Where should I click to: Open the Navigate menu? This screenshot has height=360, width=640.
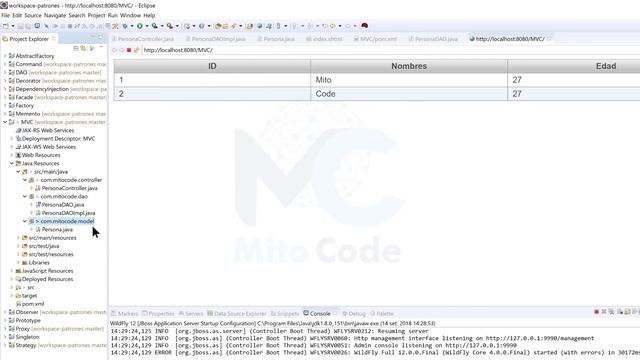tap(55, 15)
